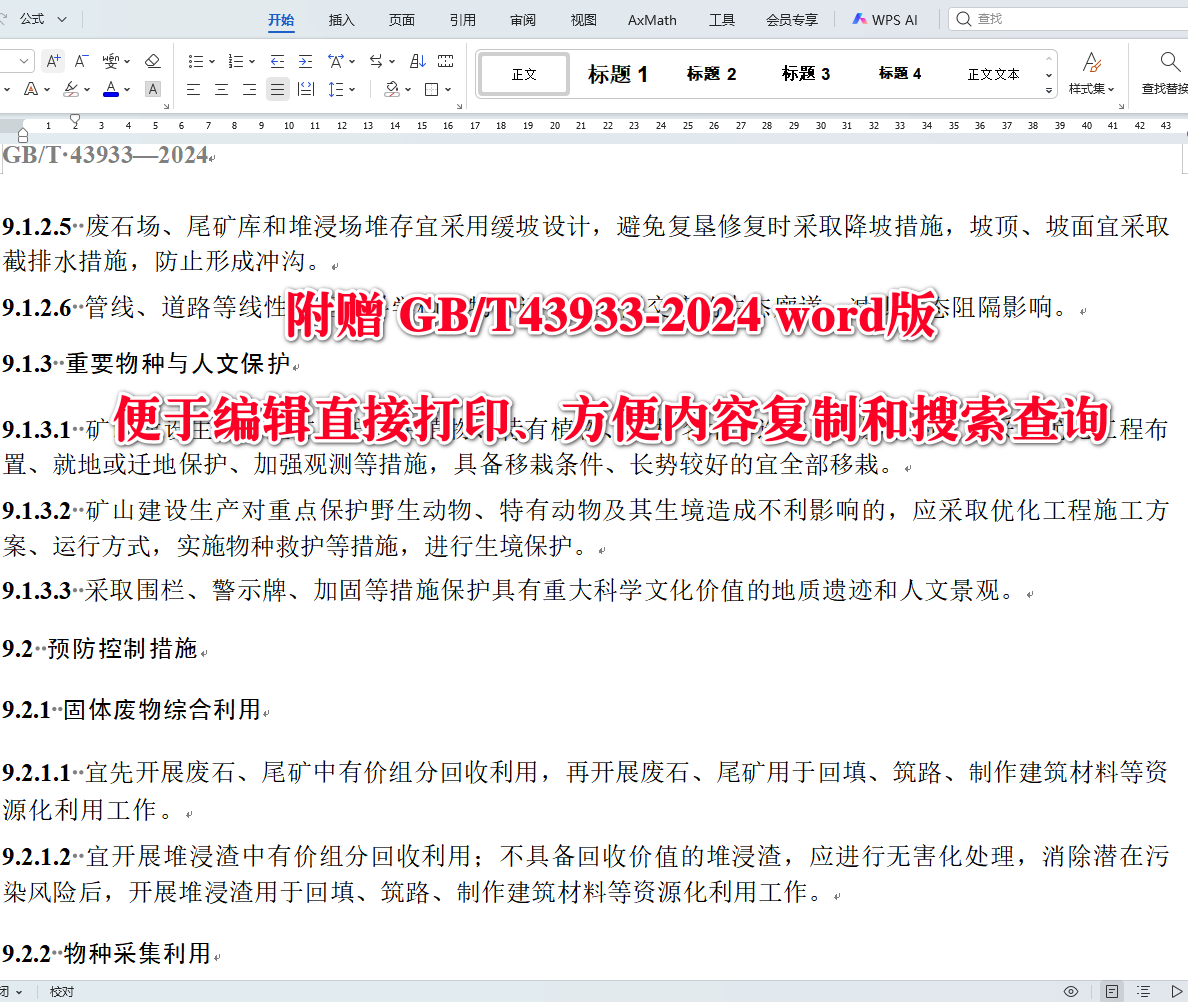Image resolution: width=1188 pixels, height=1002 pixels.
Task: Toggle center text alignment
Action: [x=220, y=89]
